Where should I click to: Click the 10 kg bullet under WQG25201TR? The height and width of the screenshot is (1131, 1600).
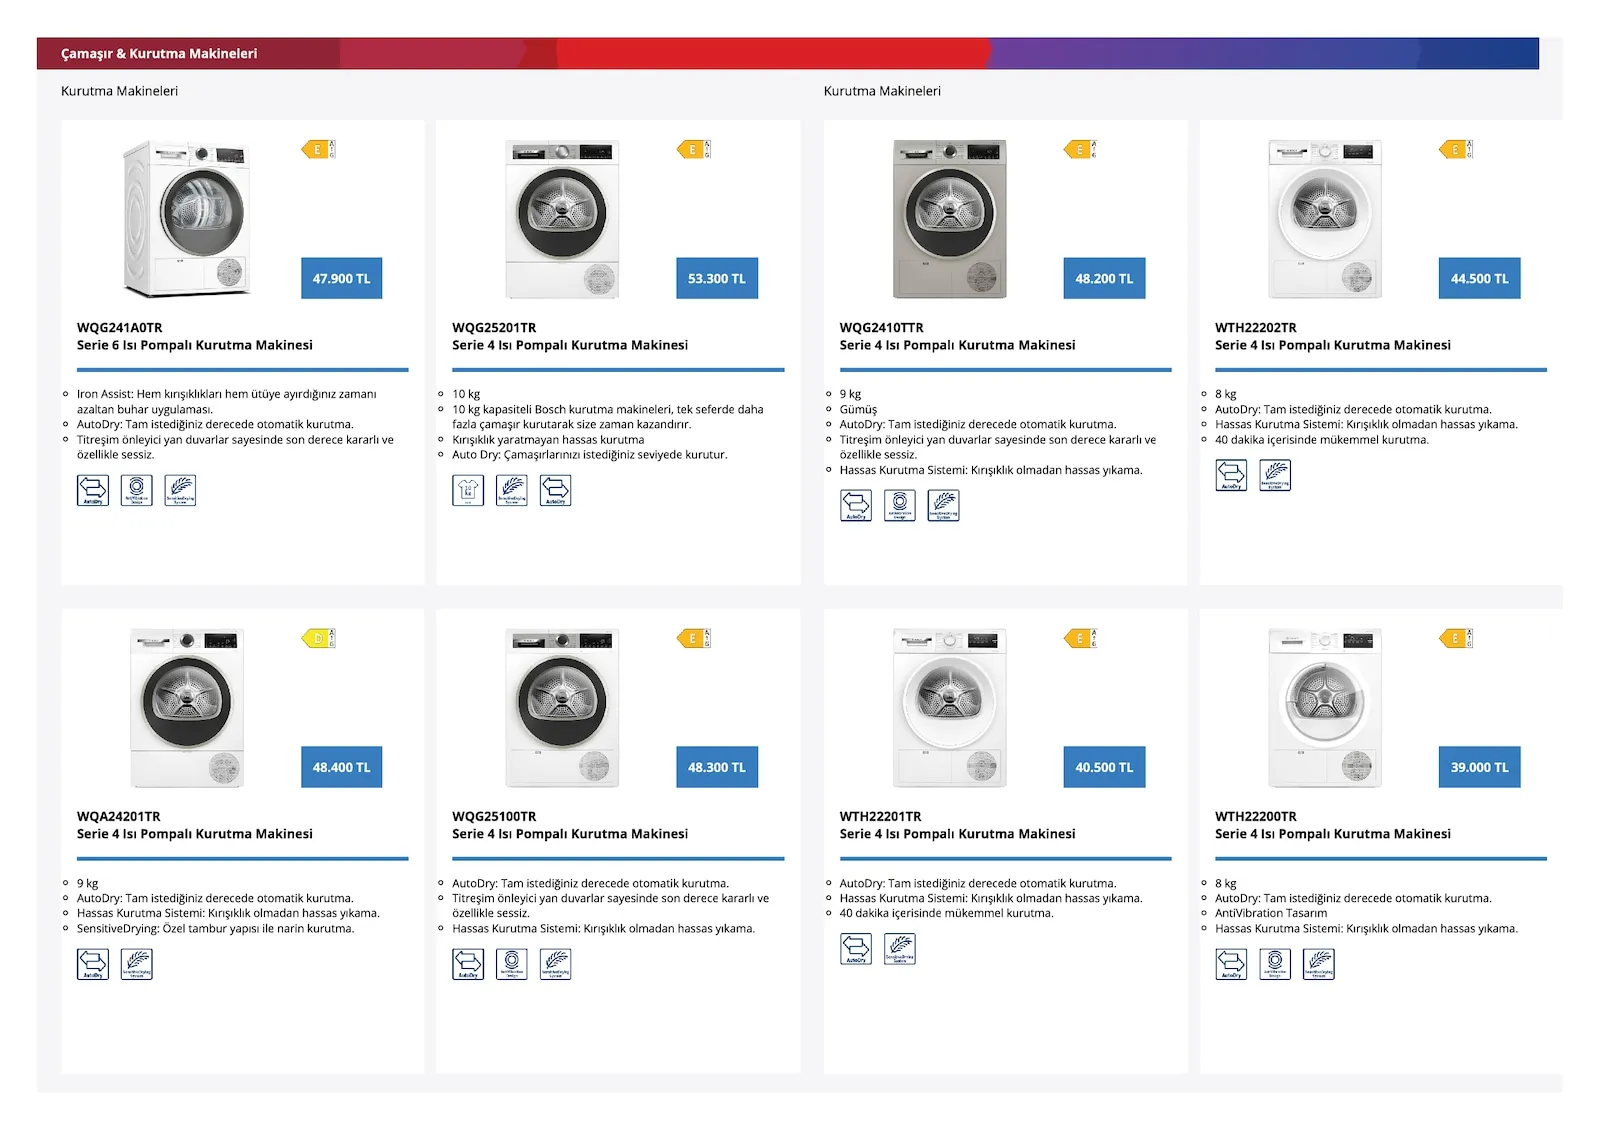click(466, 394)
